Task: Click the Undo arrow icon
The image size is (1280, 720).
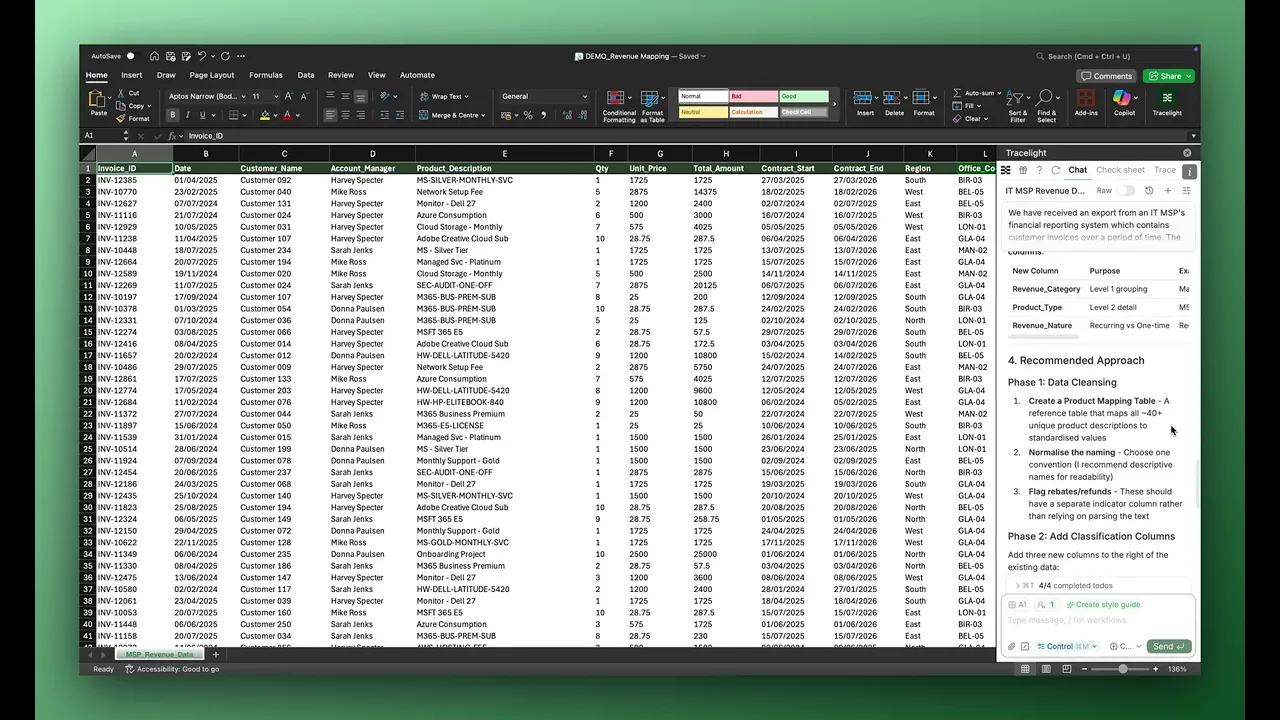Action: [202, 56]
